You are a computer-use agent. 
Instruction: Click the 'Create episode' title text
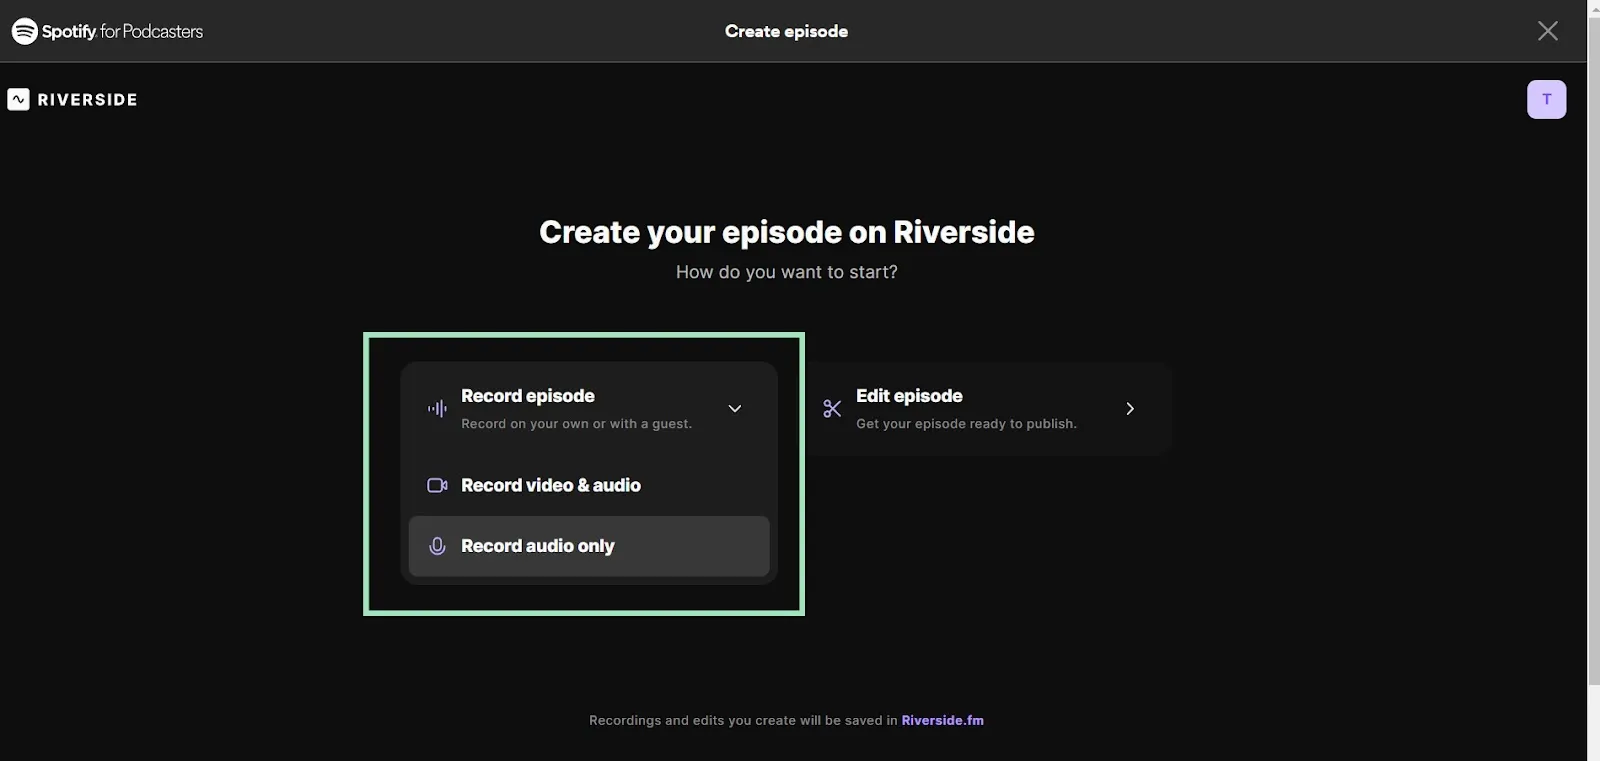[x=786, y=31]
